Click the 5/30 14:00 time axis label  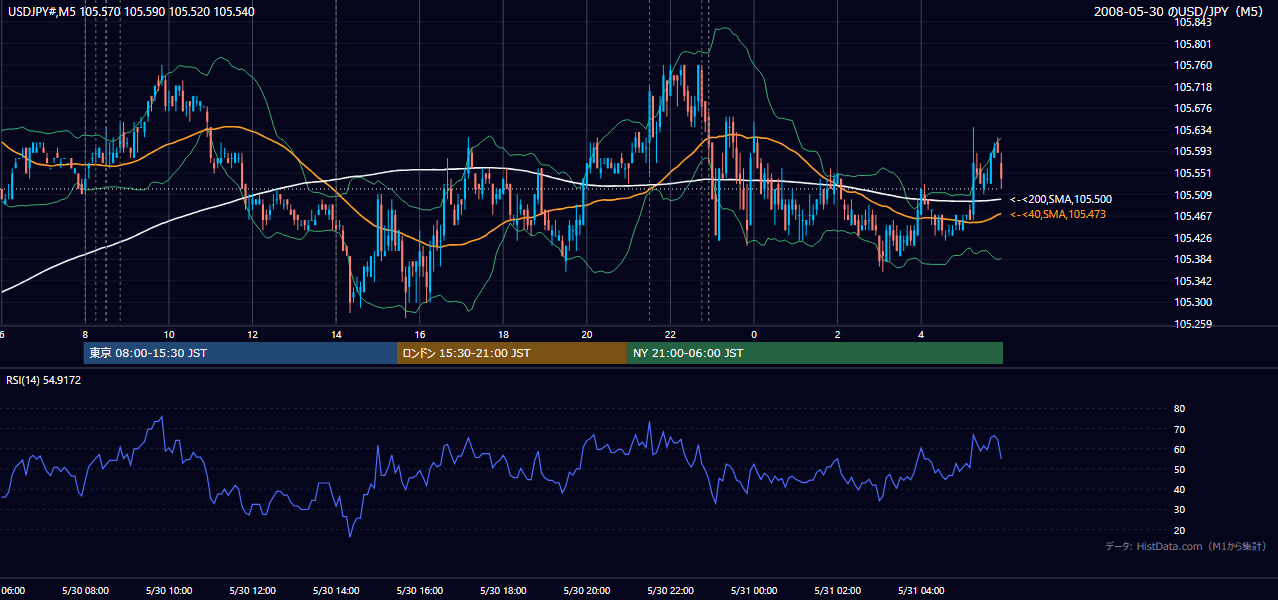[336, 591]
